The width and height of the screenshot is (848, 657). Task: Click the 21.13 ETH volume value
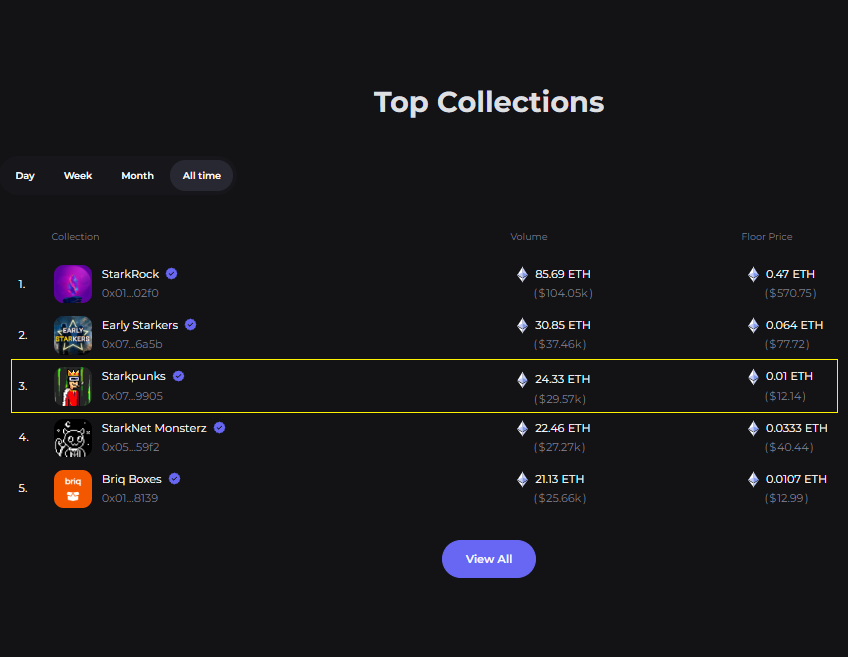click(559, 479)
